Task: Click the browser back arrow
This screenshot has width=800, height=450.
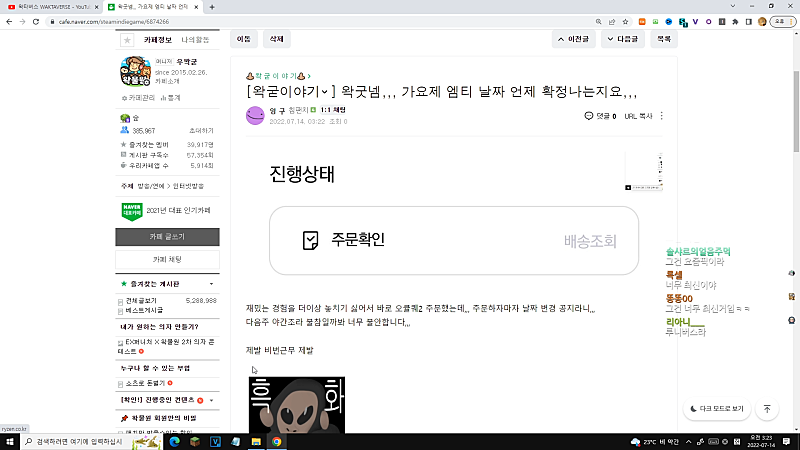Action: point(9,22)
